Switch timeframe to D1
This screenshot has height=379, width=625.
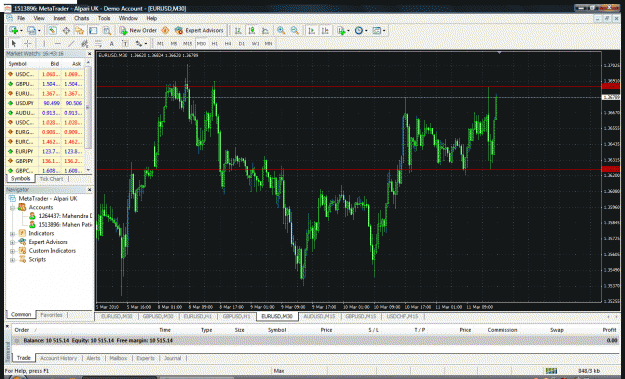coord(242,44)
